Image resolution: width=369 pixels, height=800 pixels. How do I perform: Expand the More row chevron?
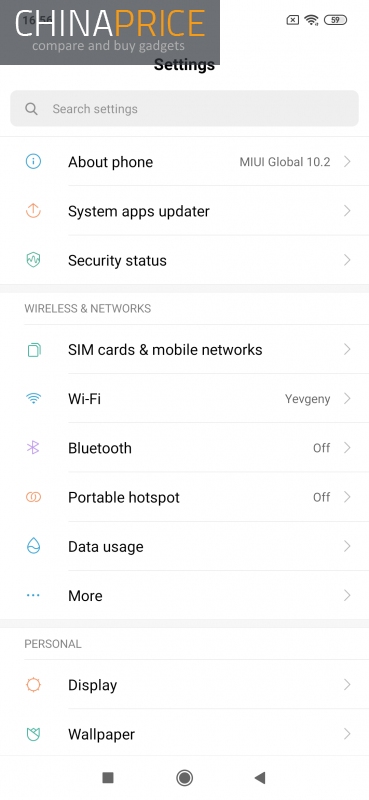point(347,595)
